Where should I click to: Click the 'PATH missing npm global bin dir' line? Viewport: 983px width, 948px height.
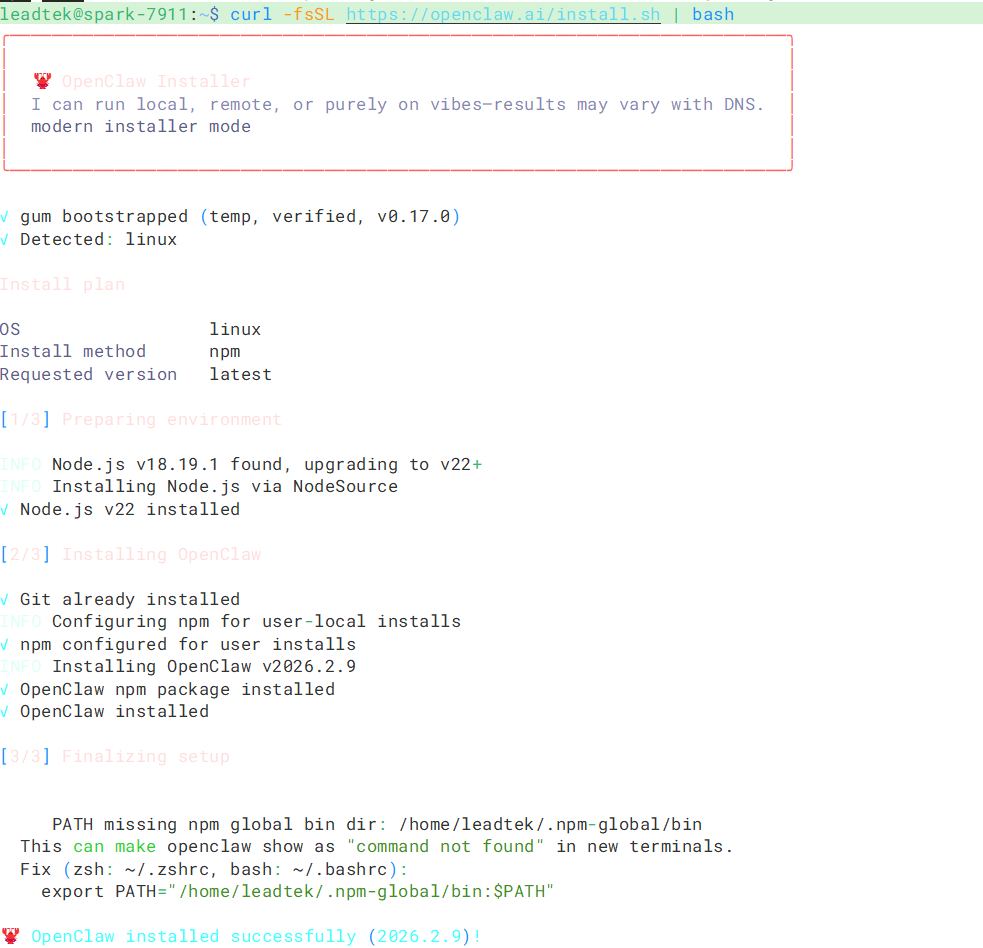point(377,824)
